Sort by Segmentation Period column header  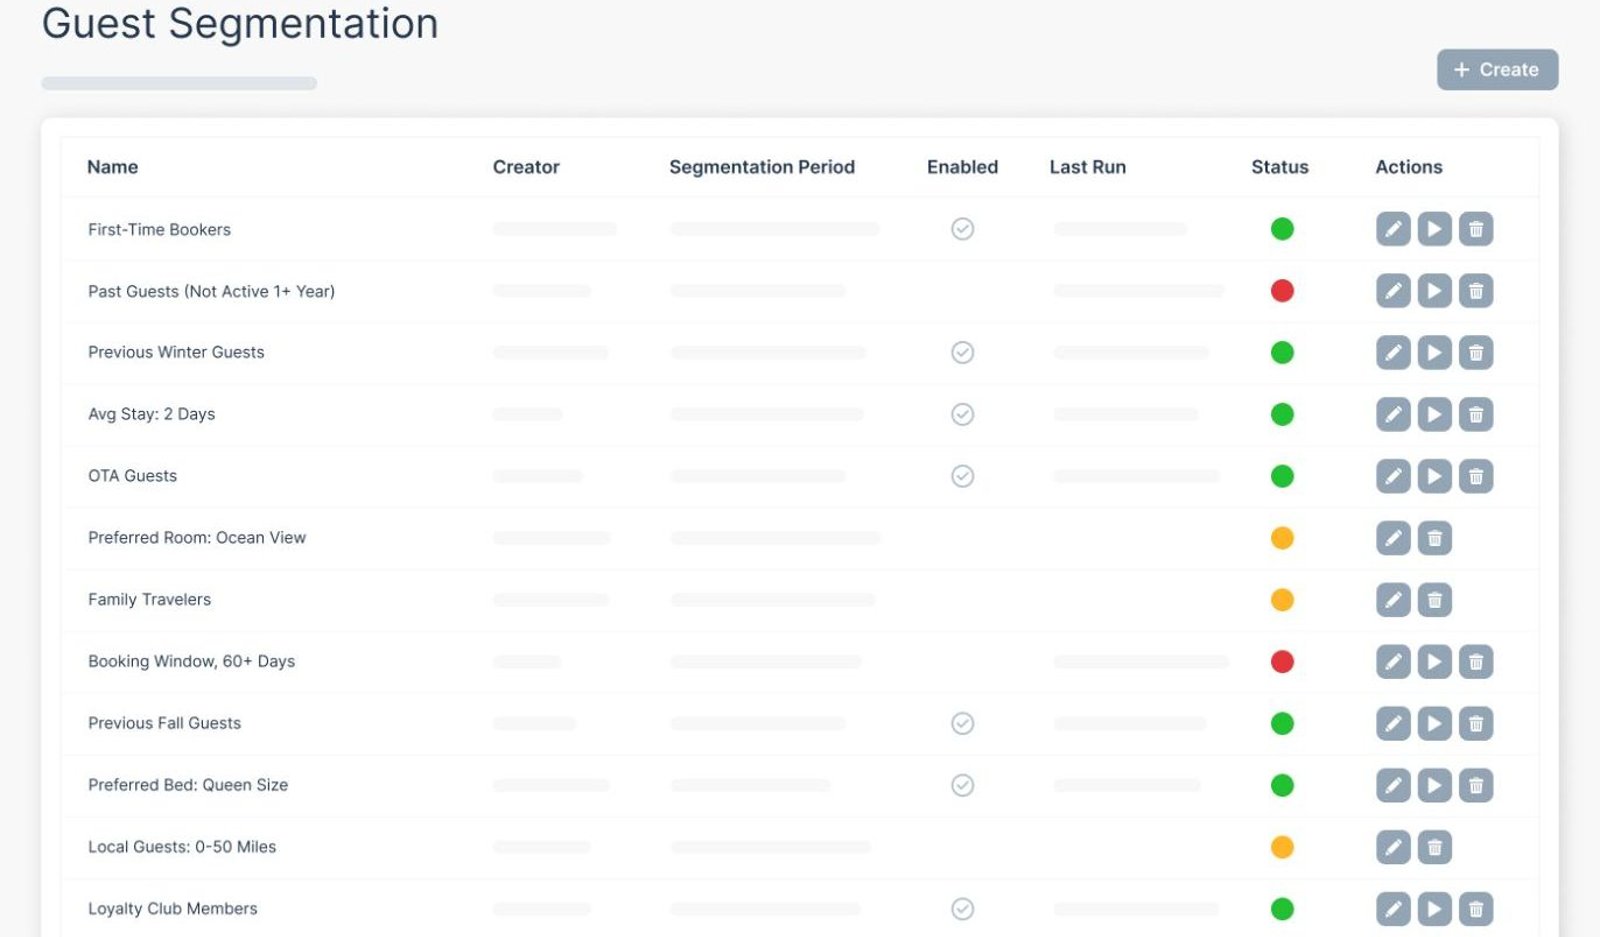762,167
